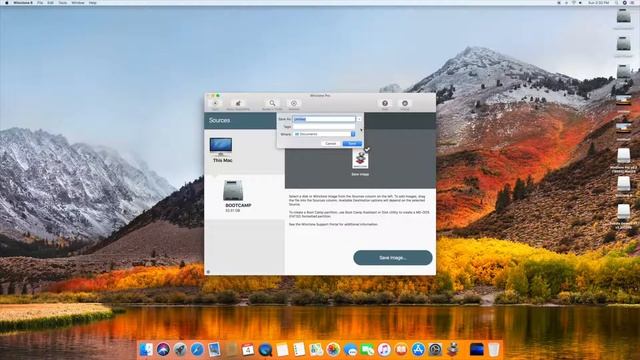Click the rightmost Winclone toolbar icon
The image size is (640, 360).
pos(404,104)
